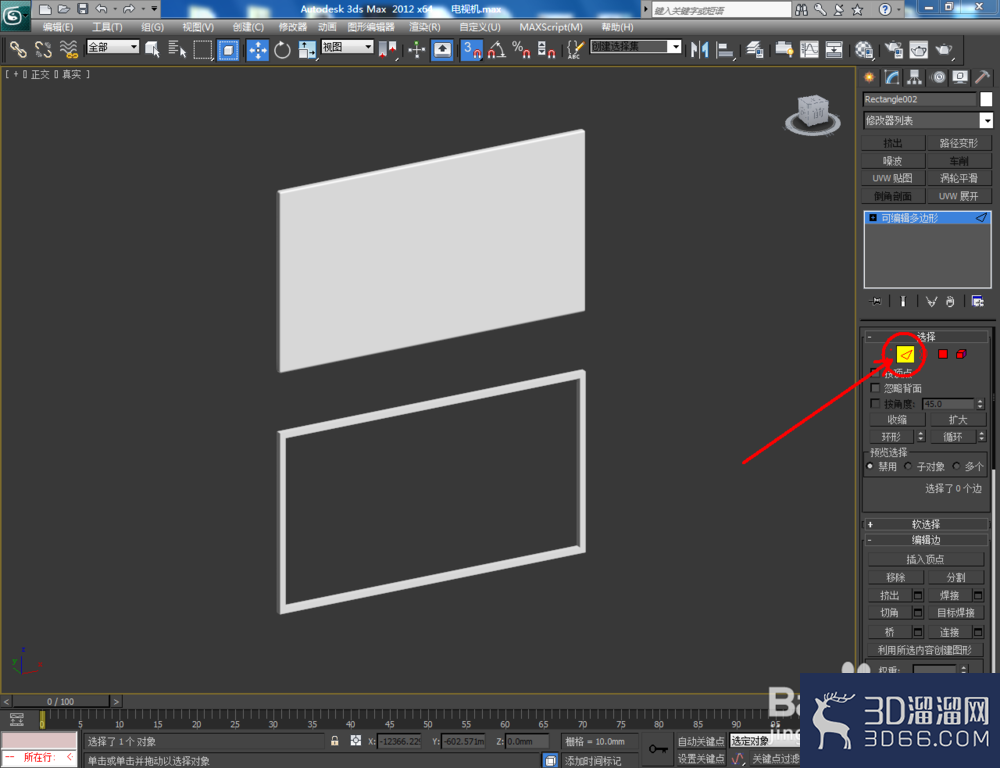
Task: Open the MAXScript(M) menu
Action: 551,27
